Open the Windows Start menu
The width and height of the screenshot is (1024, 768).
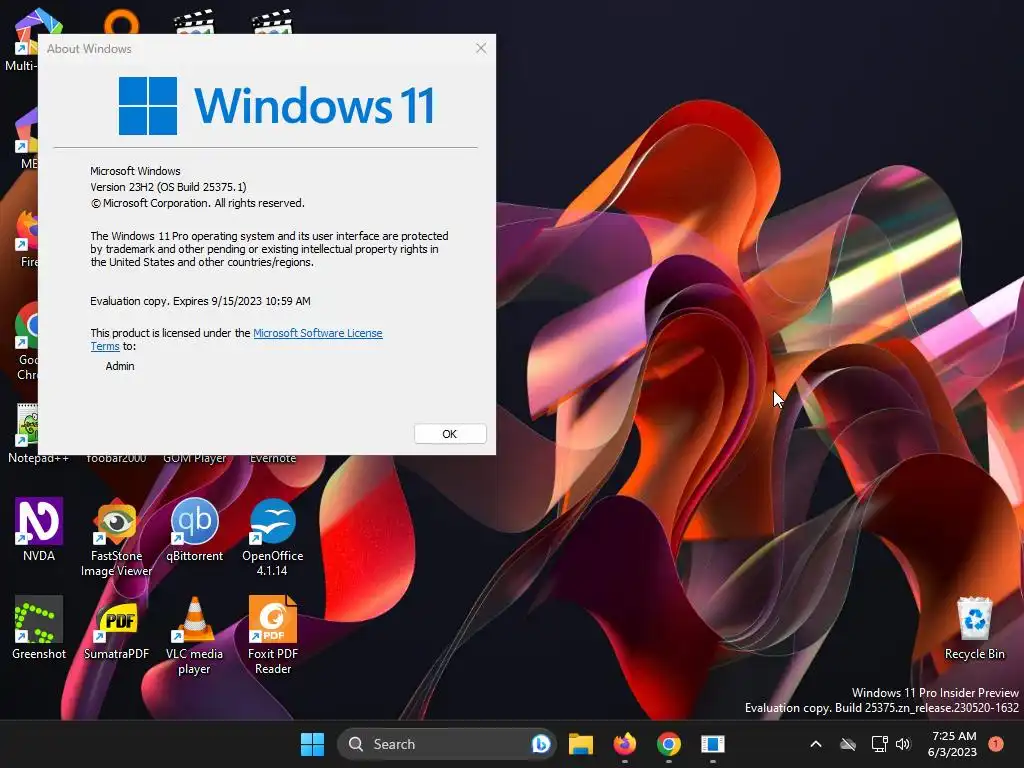312,744
